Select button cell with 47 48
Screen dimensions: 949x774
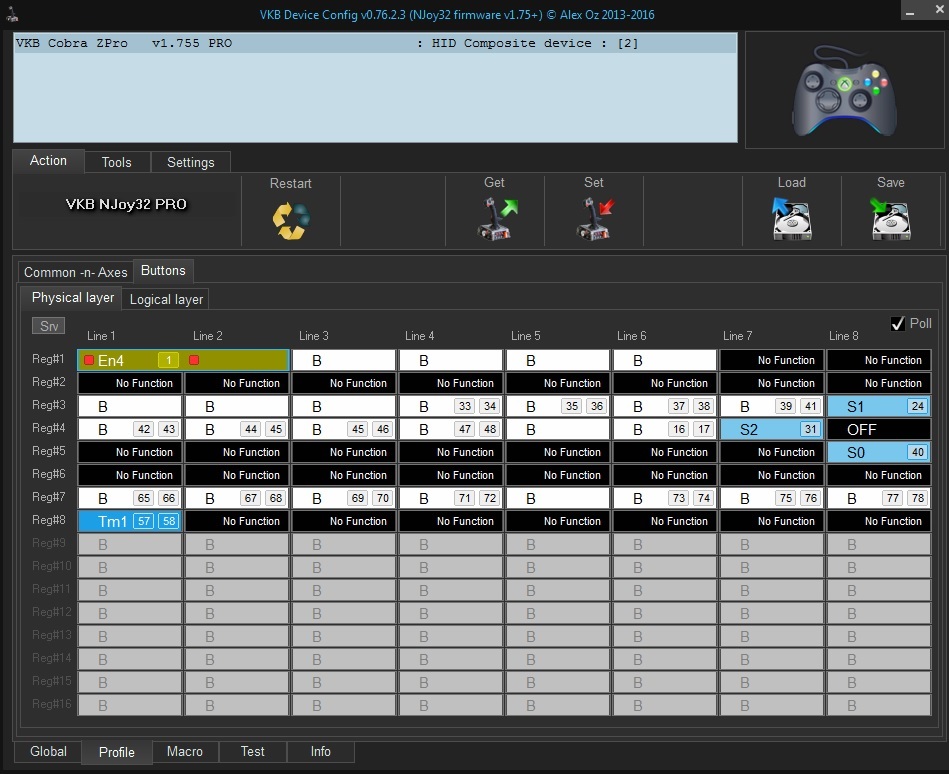point(451,429)
